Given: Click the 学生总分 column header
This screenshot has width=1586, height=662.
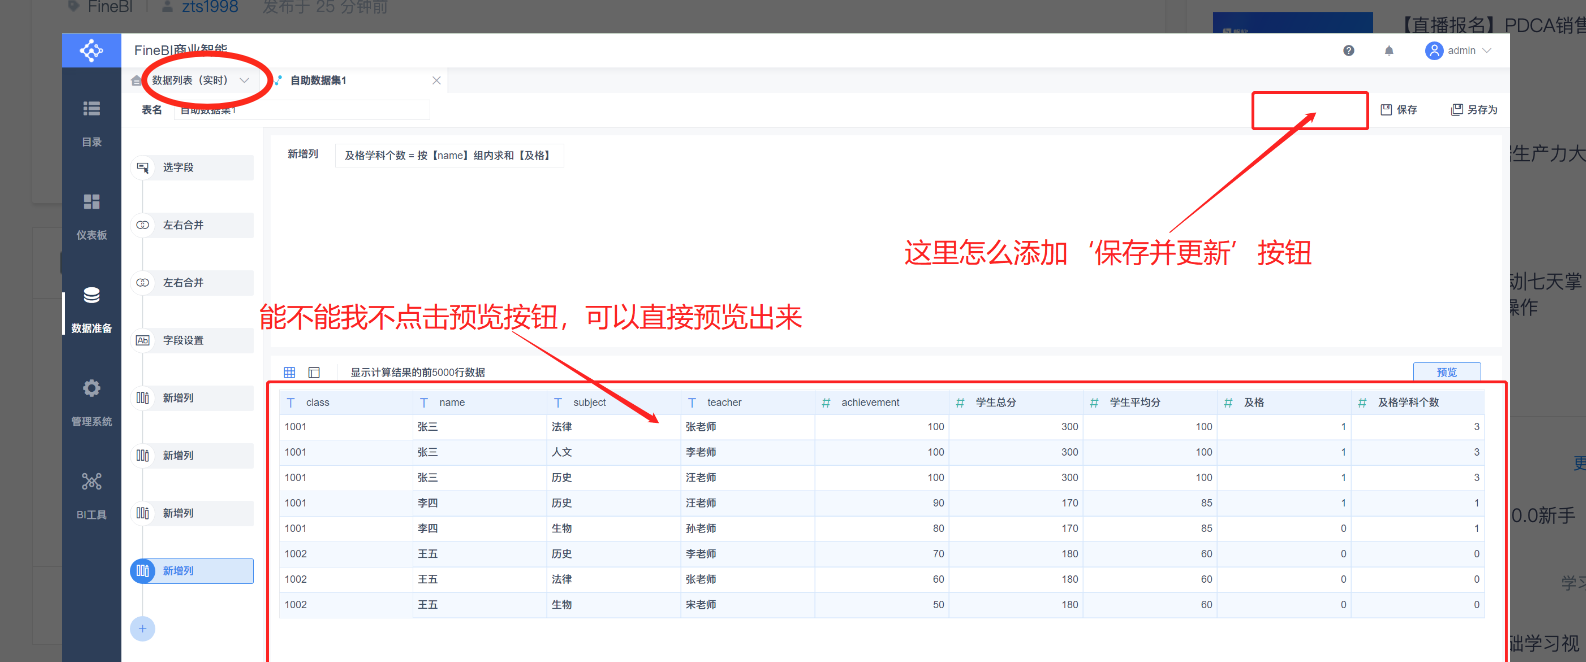Looking at the screenshot, I should (x=1016, y=403).
